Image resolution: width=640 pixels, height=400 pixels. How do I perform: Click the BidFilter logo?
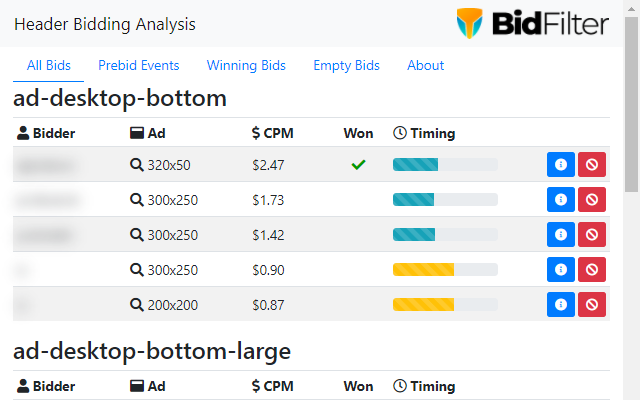tap(527, 23)
